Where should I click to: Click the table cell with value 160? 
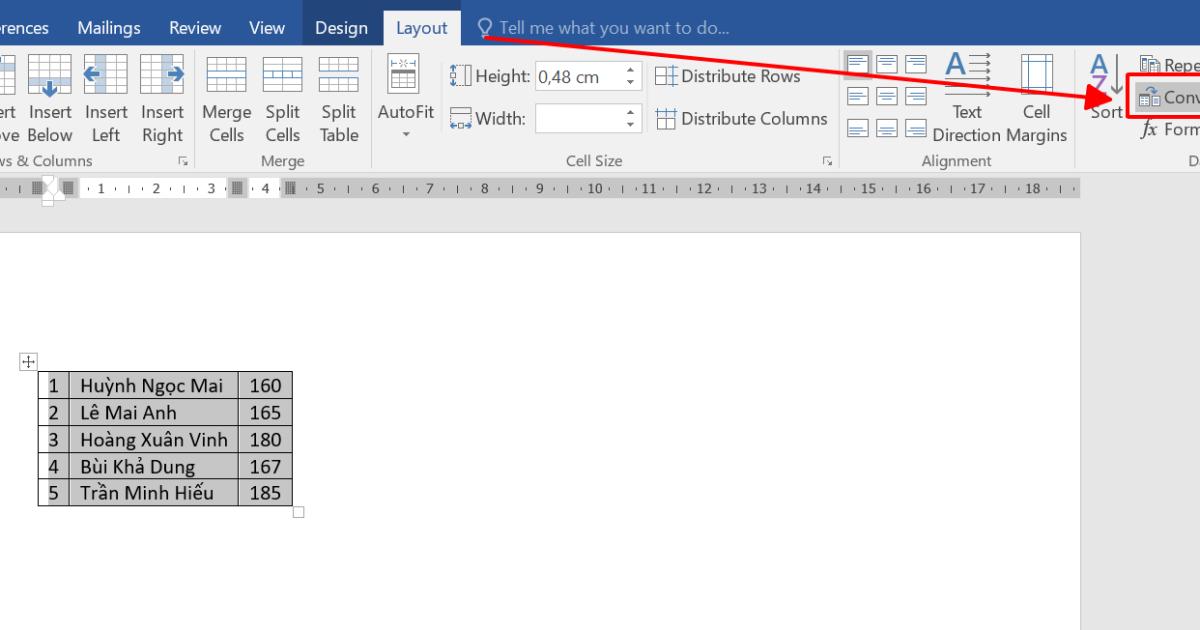point(265,385)
